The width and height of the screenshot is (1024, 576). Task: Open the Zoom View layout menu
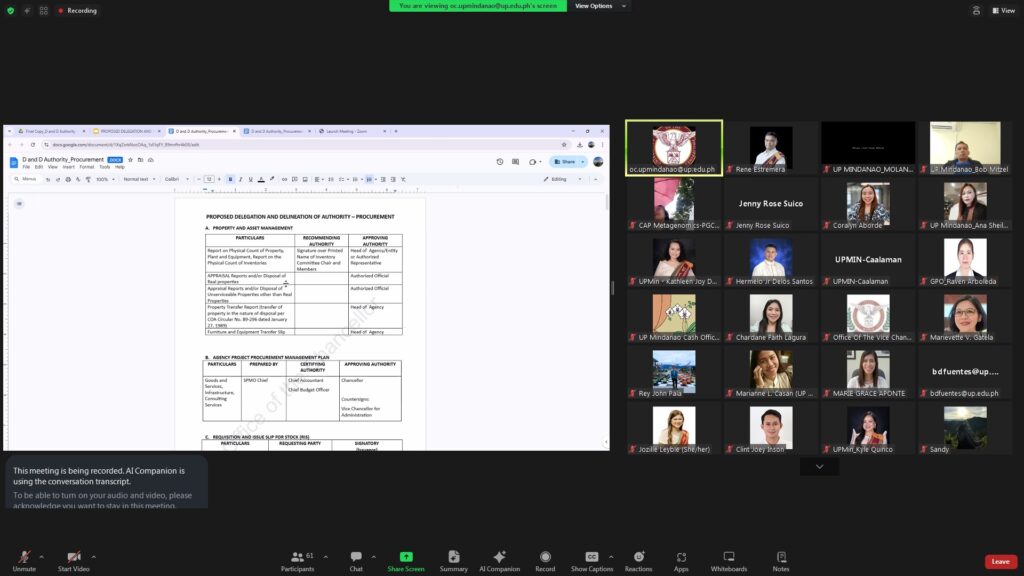[1004, 10]
